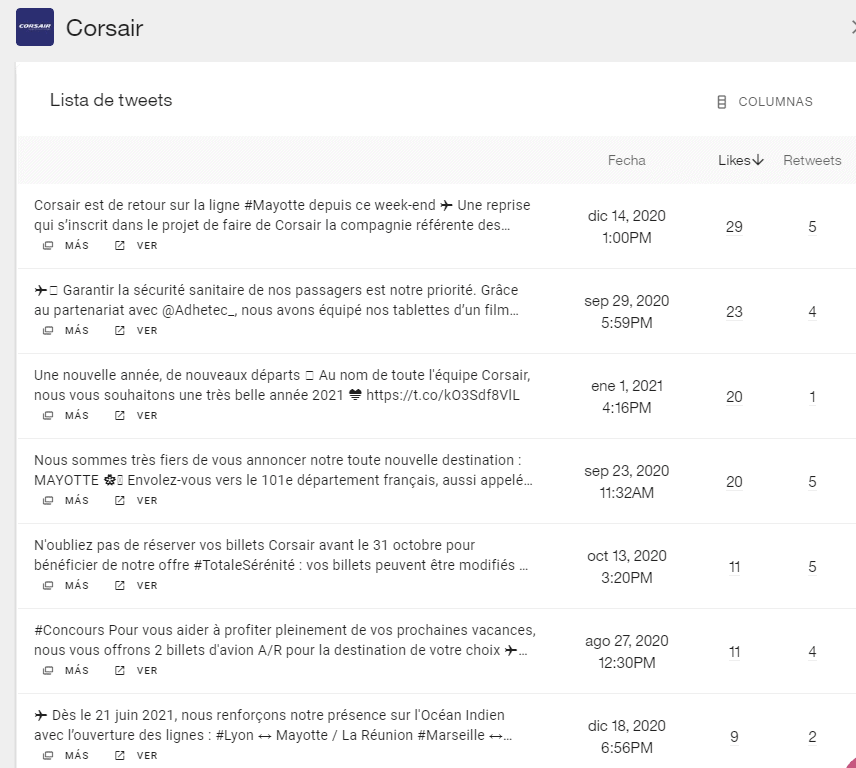
Task: Click the MÁS icon on the #Concours tweet
Action: tap(48, 670)
